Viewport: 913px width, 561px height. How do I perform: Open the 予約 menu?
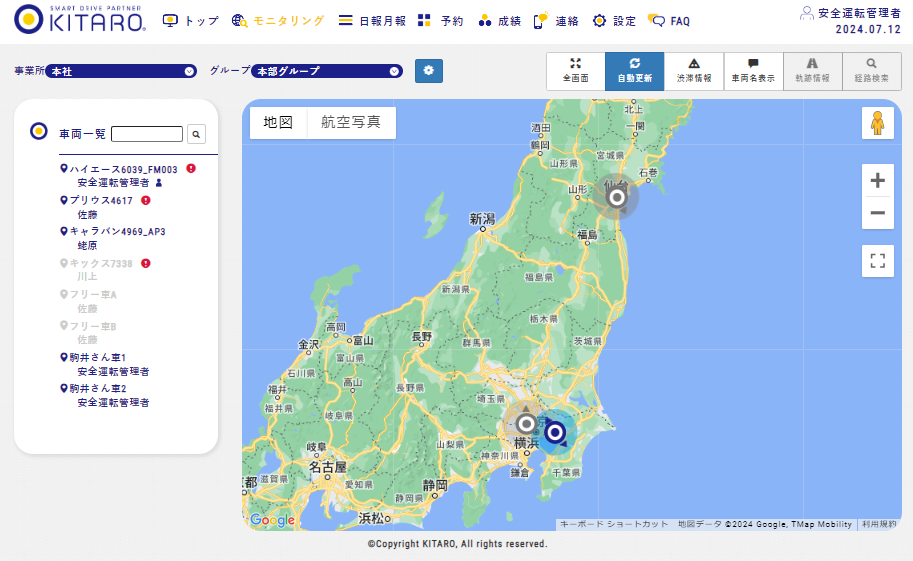[x=441, y=21]
